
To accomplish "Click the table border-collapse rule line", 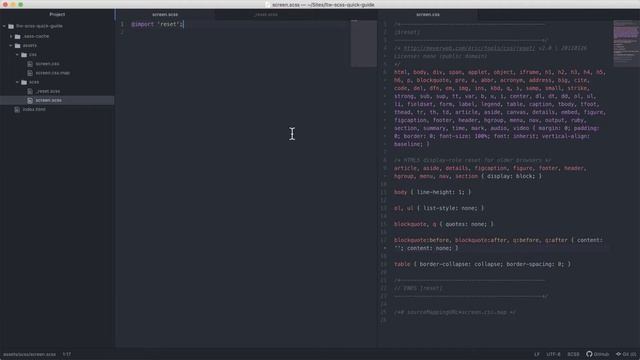I will point(482,264).
